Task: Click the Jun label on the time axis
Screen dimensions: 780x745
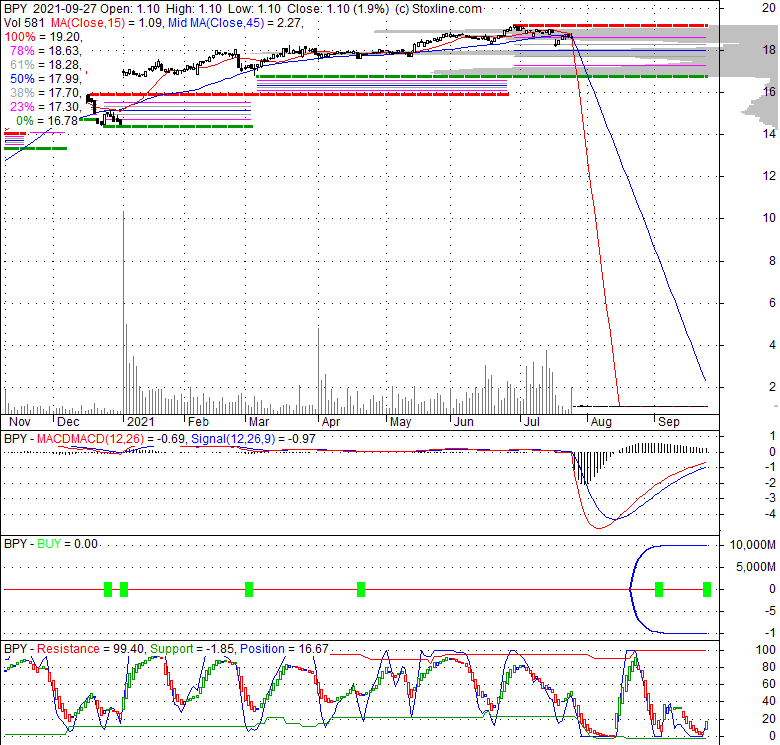Action: [464, 422]
